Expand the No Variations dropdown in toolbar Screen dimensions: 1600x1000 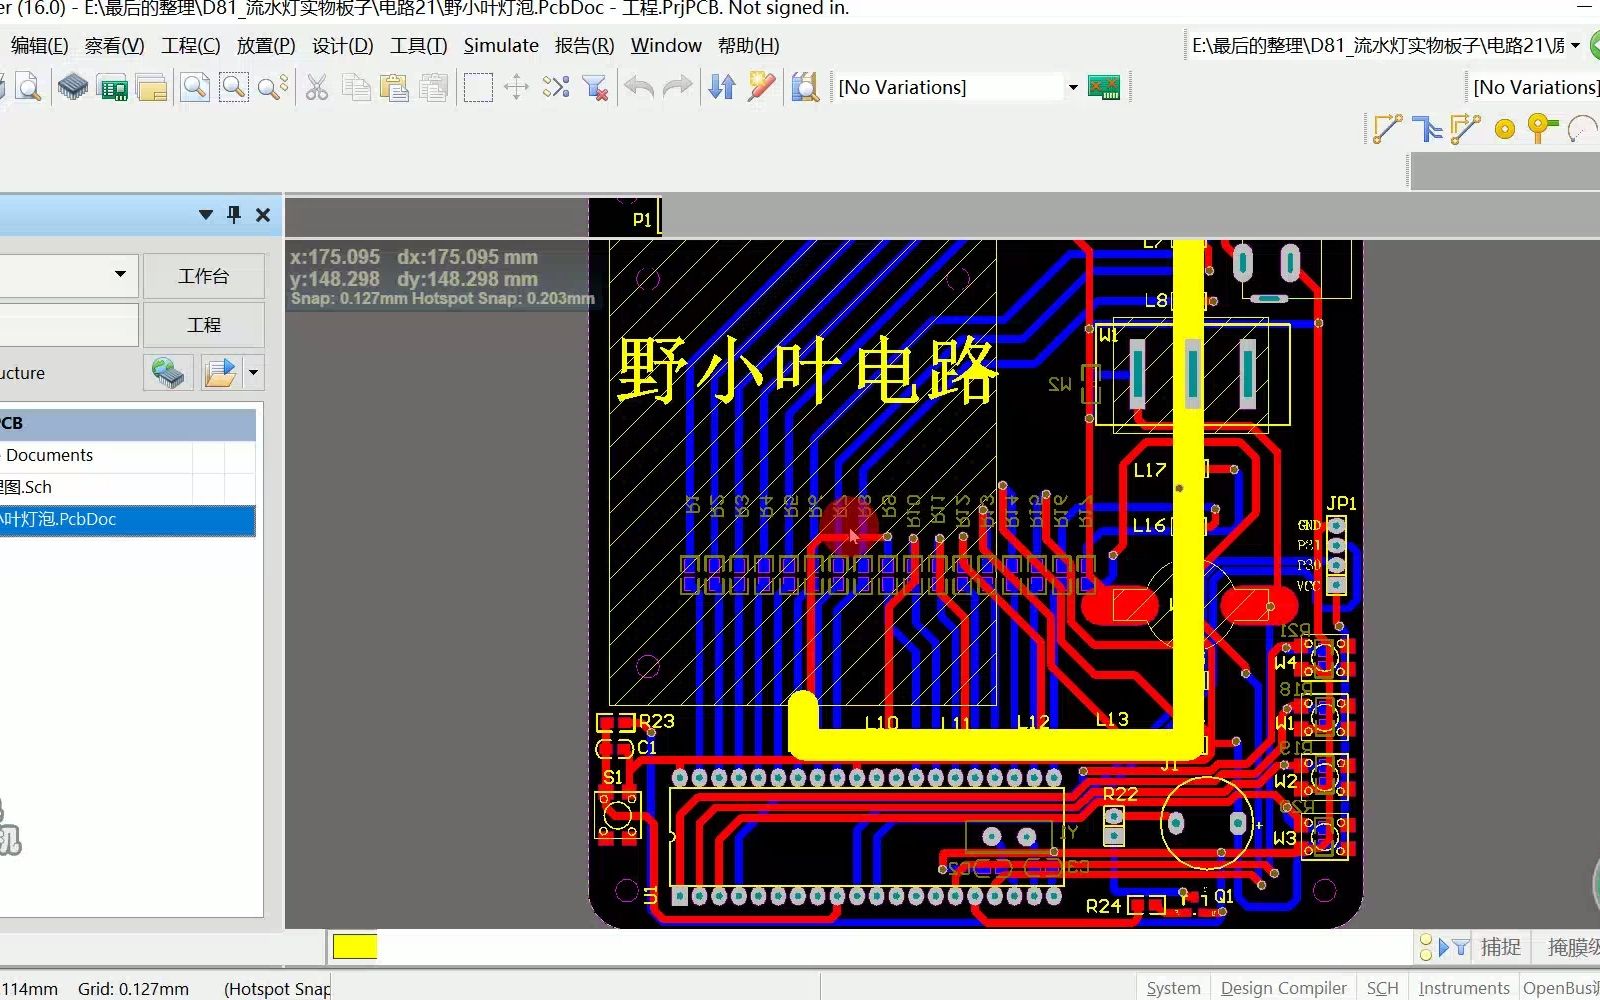coord(1073,87)
